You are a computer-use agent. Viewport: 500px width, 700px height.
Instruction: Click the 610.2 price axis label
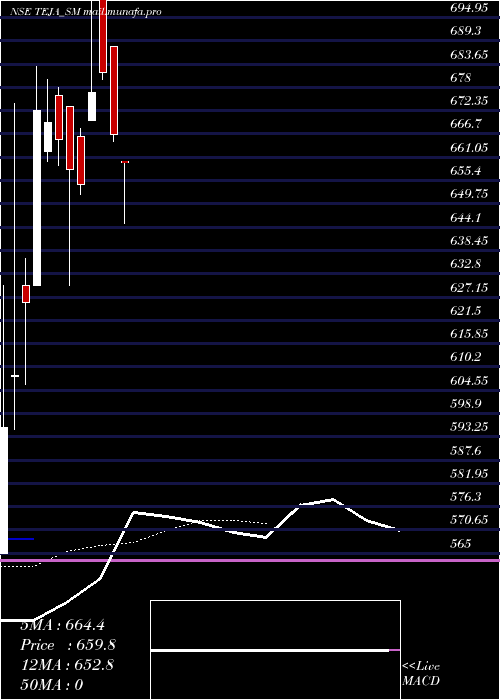pos(465,357)
